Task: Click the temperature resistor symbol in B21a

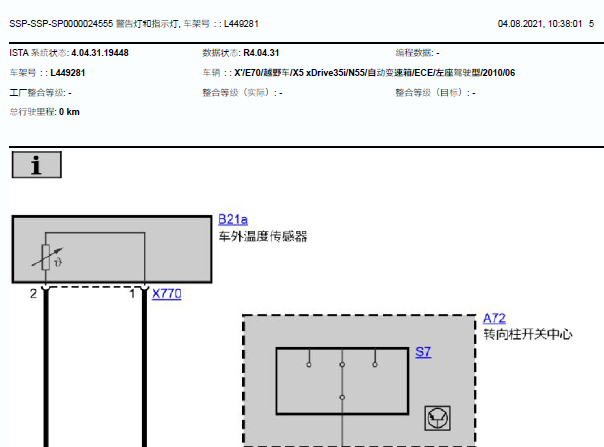Action: coord(47,257)
